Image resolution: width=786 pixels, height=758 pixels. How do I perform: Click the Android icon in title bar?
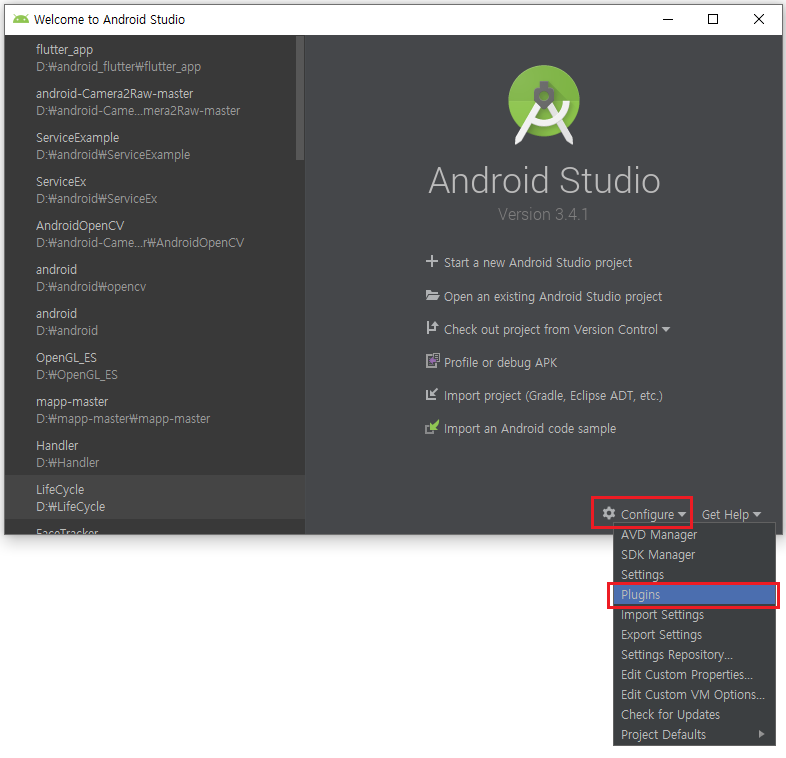21,19
